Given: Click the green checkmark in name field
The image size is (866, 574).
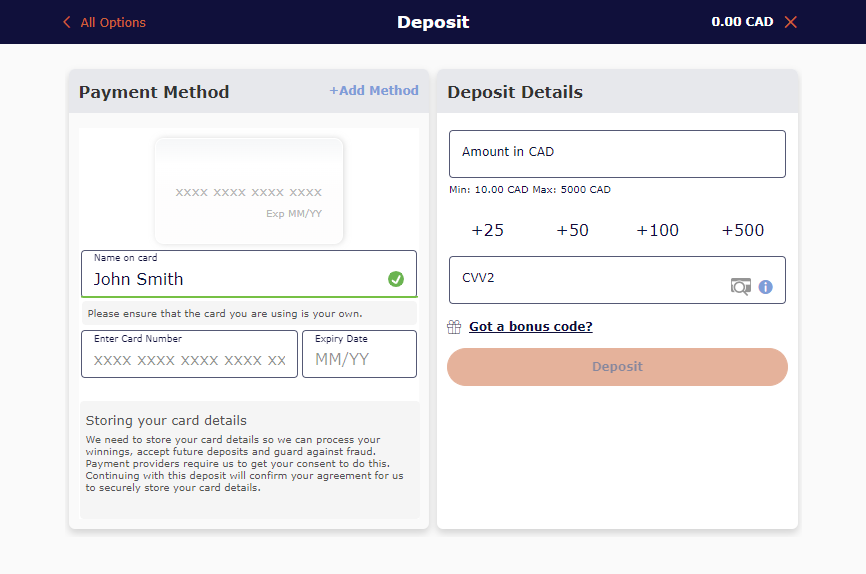Looking at the screenshot, I should click(395, 279).
